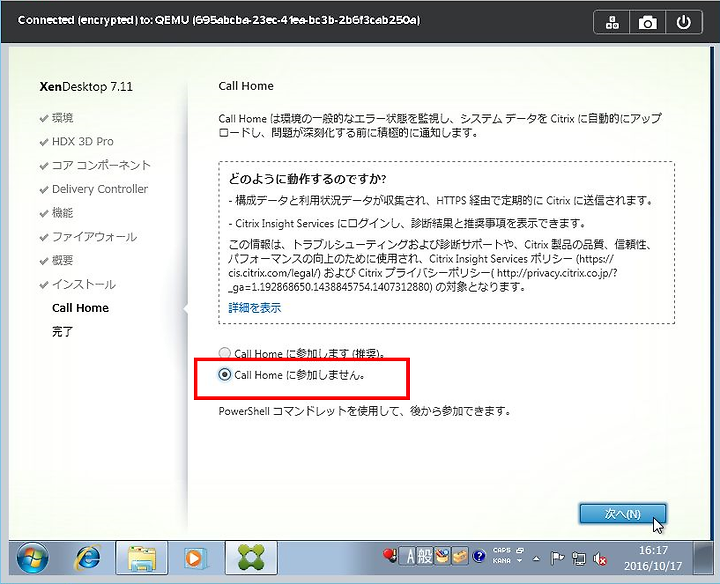Viewport: 720px width, 584px height.
Task: Click the '次へ(N)' button
Action: (x=622, y=514)
